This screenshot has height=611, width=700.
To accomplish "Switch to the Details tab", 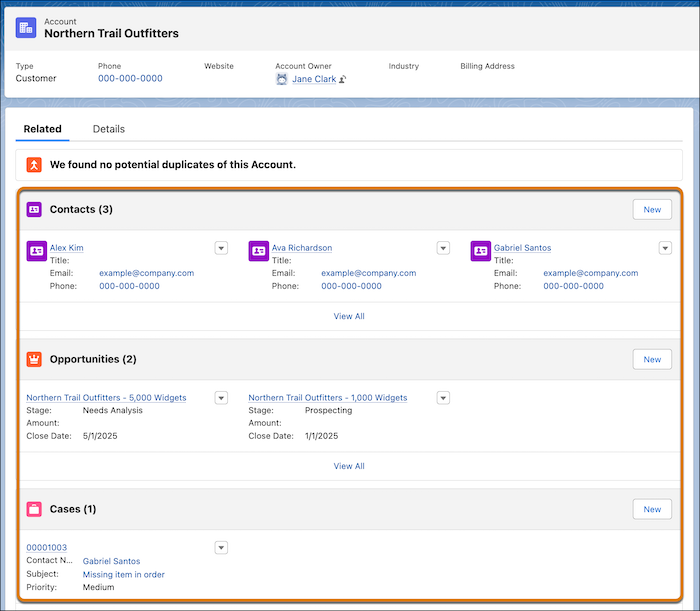I will 108,129.
